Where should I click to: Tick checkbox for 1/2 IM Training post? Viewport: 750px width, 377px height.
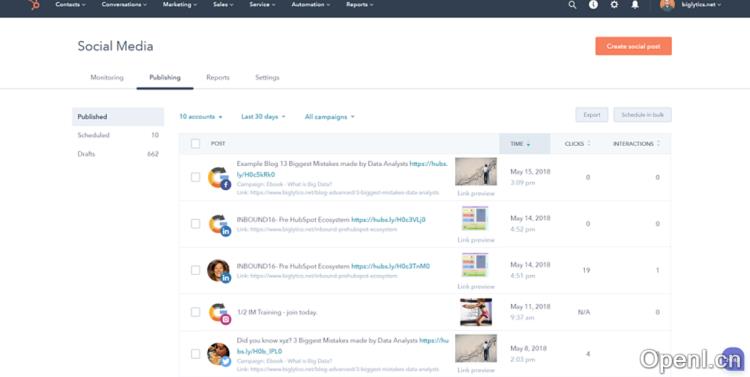coord(195,312)
